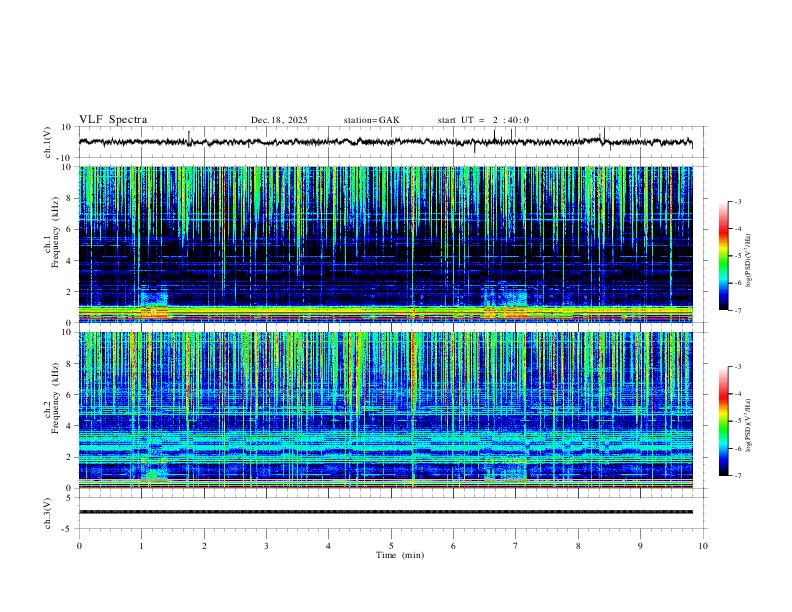The image size is (792, 612).
Task: Click the "-6" tick on ch.1 colorbar
Action: click(737, 283)
